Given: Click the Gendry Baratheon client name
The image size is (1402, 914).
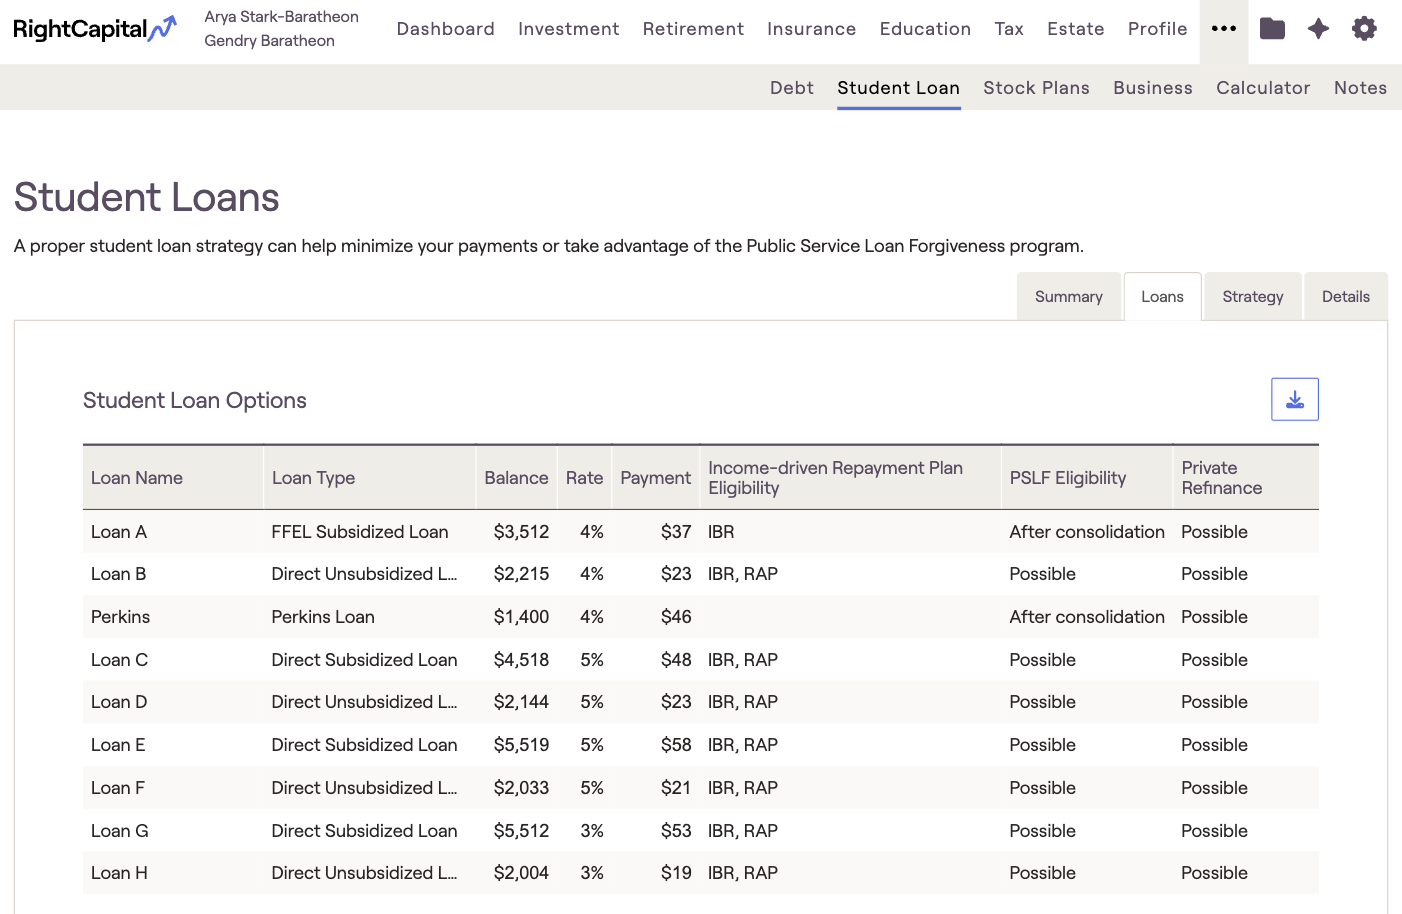Looking at the screenshot, I should 270,41.
